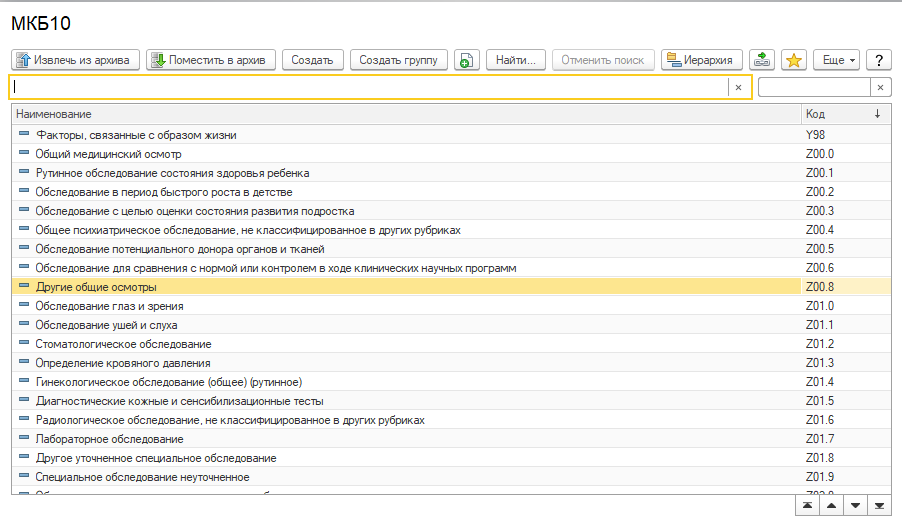Toggle Иерархия view mode
Viewport: 902px width, 521px height.
click(x=701, y=60)
